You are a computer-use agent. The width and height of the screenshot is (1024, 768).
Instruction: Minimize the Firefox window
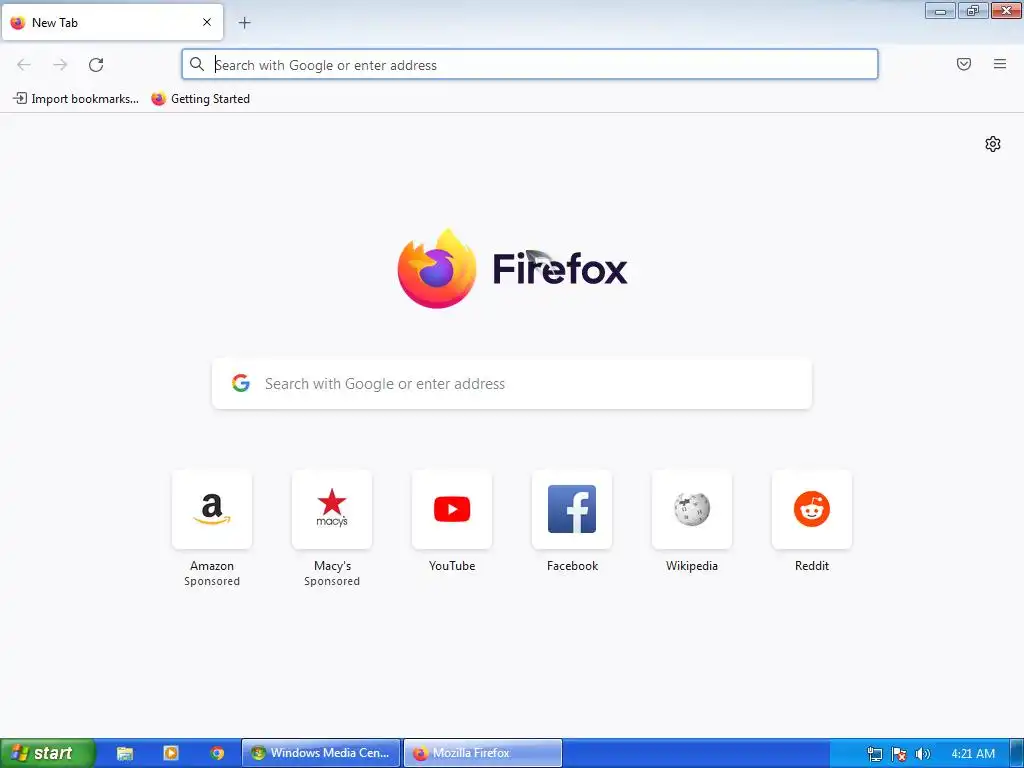[940, 10]
